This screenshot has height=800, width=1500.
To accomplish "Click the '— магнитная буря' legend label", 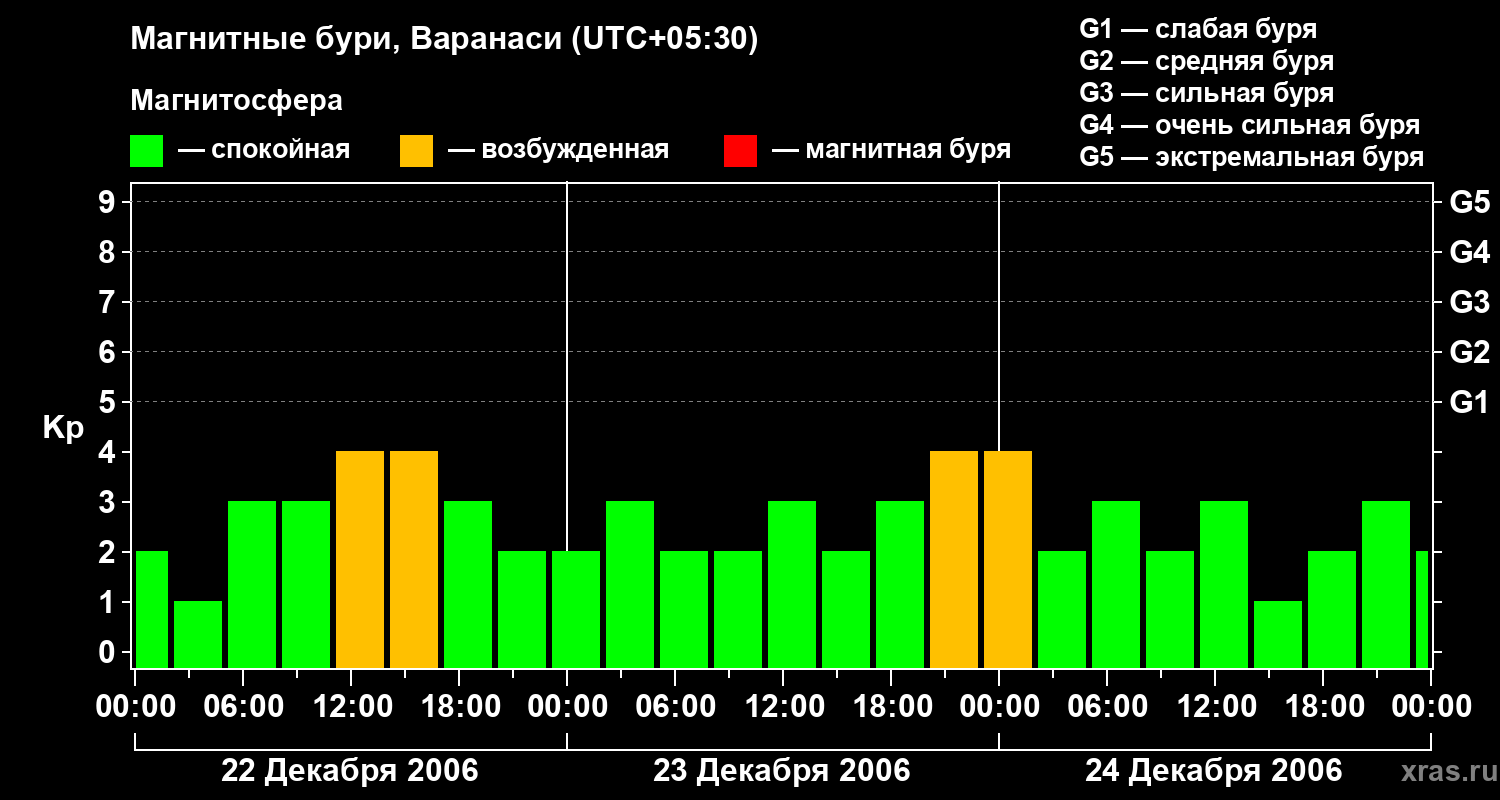I will tap(891, 151).
